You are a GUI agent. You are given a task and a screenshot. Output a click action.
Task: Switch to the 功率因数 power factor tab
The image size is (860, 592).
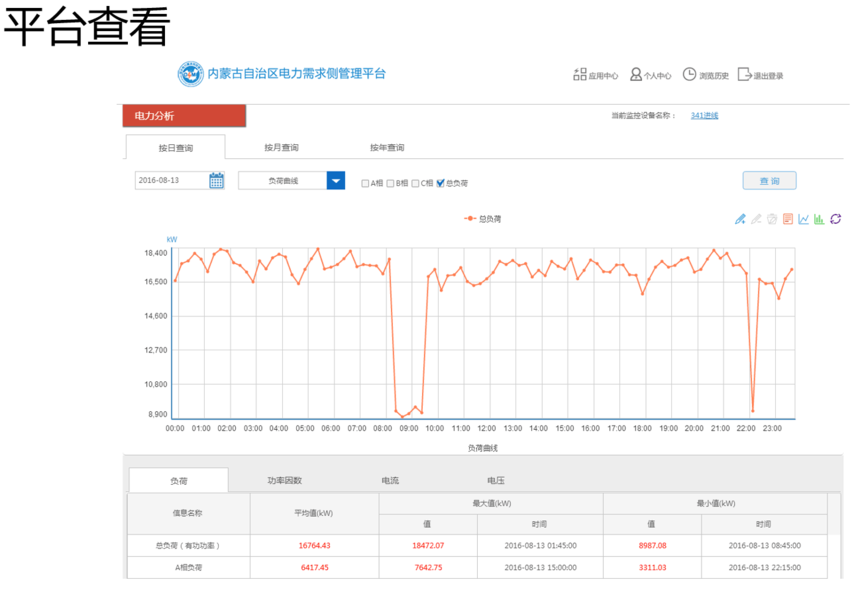coord(285,480)
